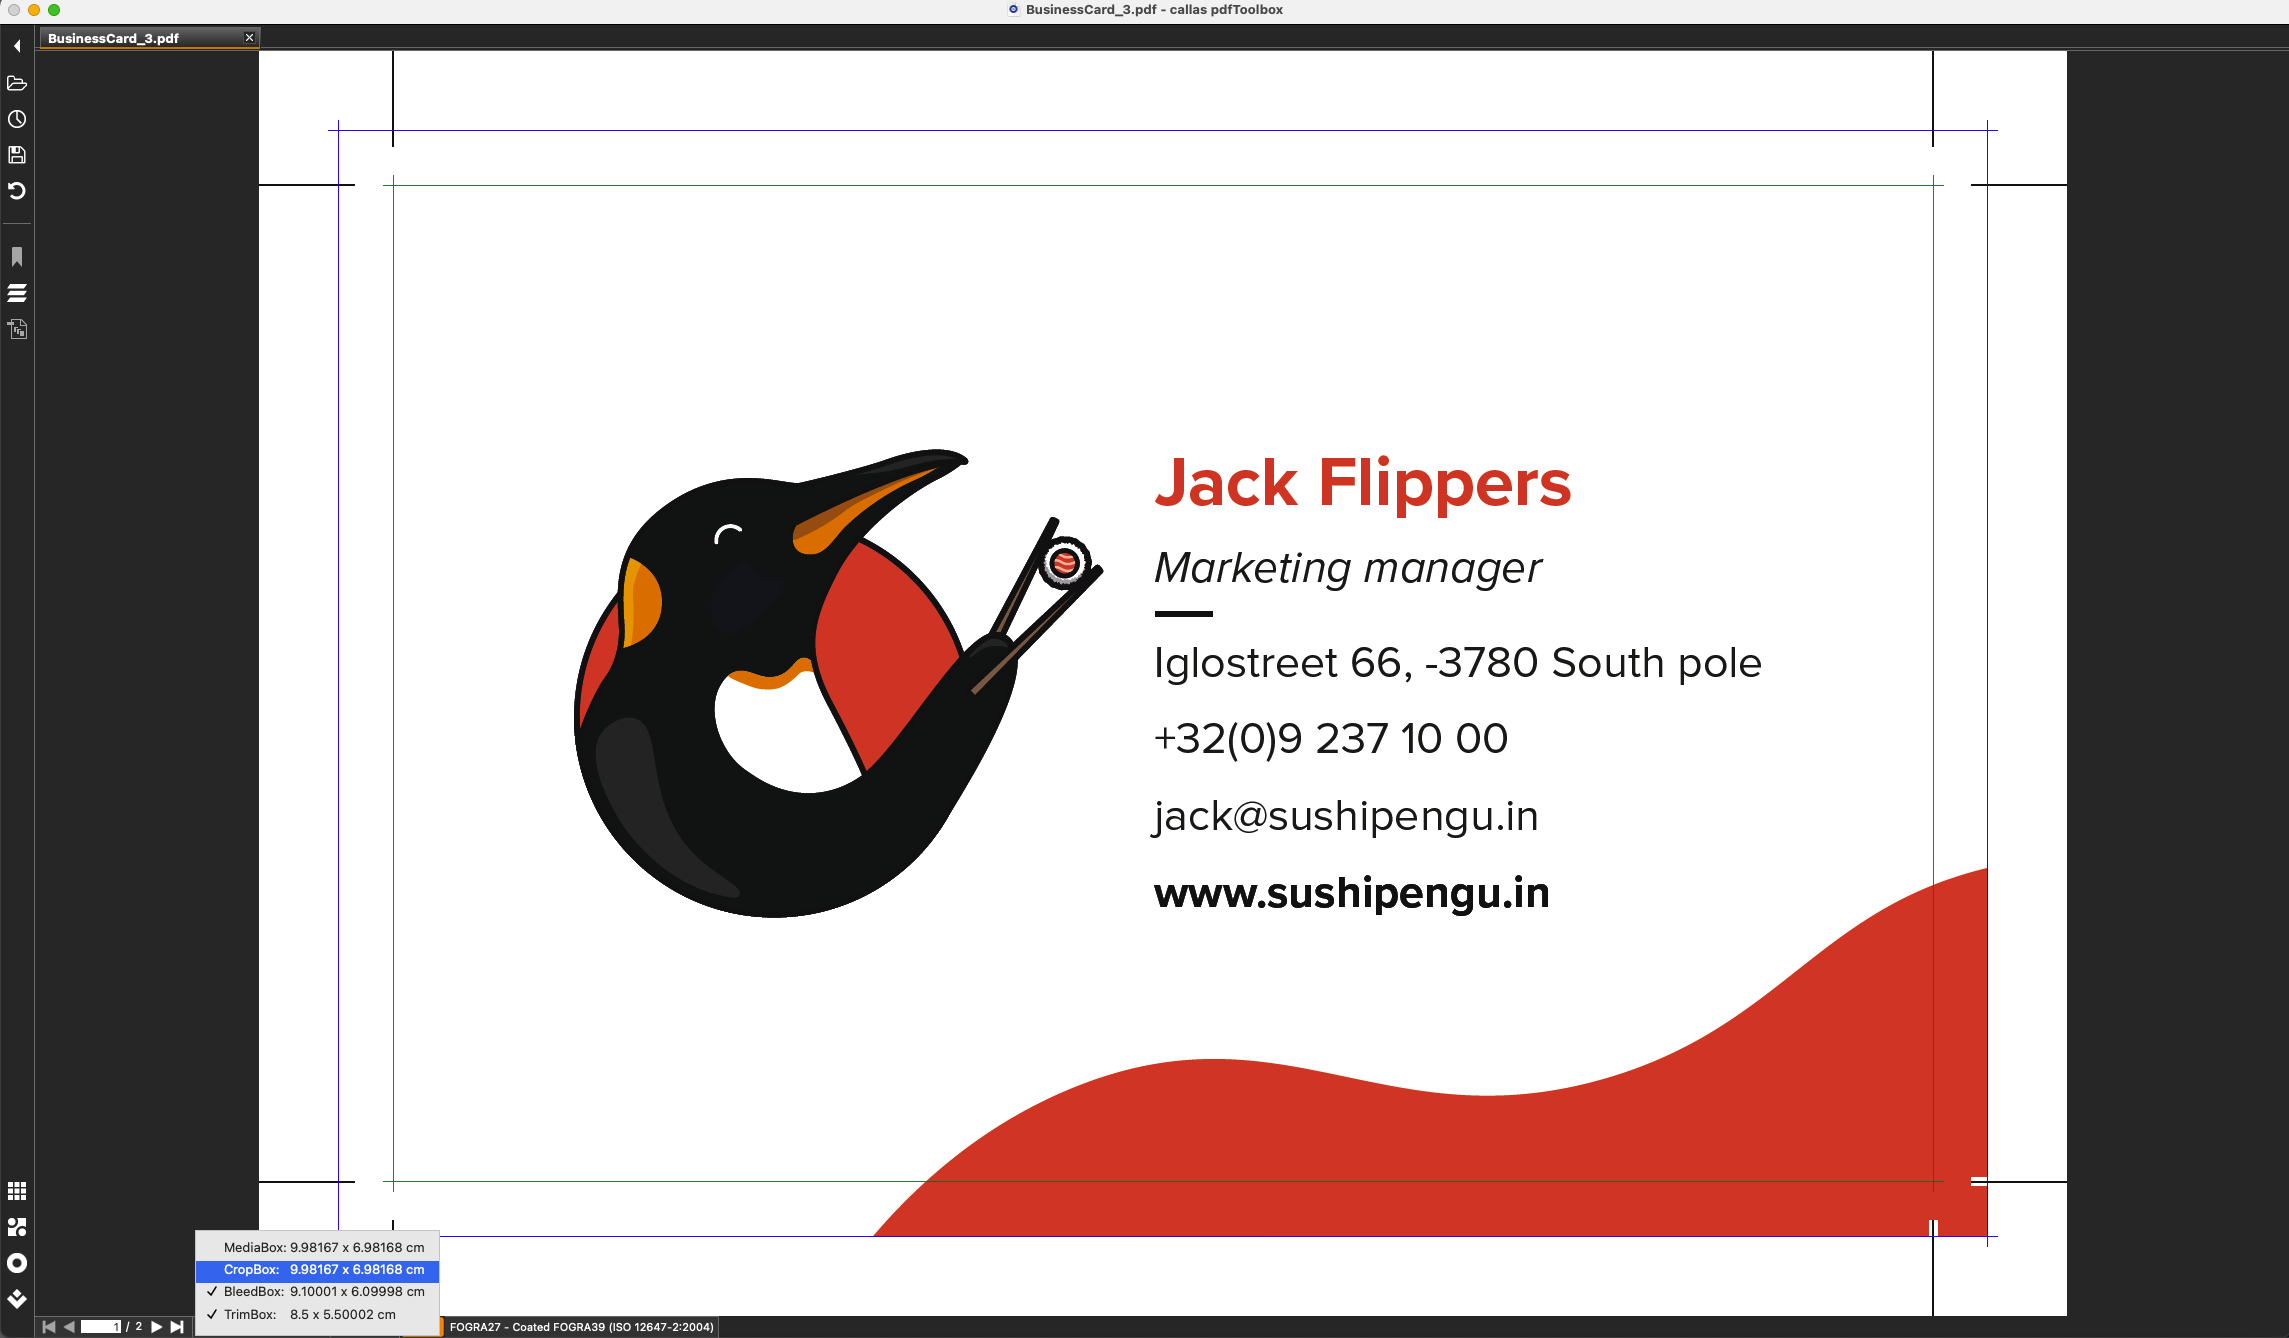This screenshot has height=1338, width=2289.
Task: Click the phone number '+32(0)9 237 10 00'
Action: tap(1330, 739)
